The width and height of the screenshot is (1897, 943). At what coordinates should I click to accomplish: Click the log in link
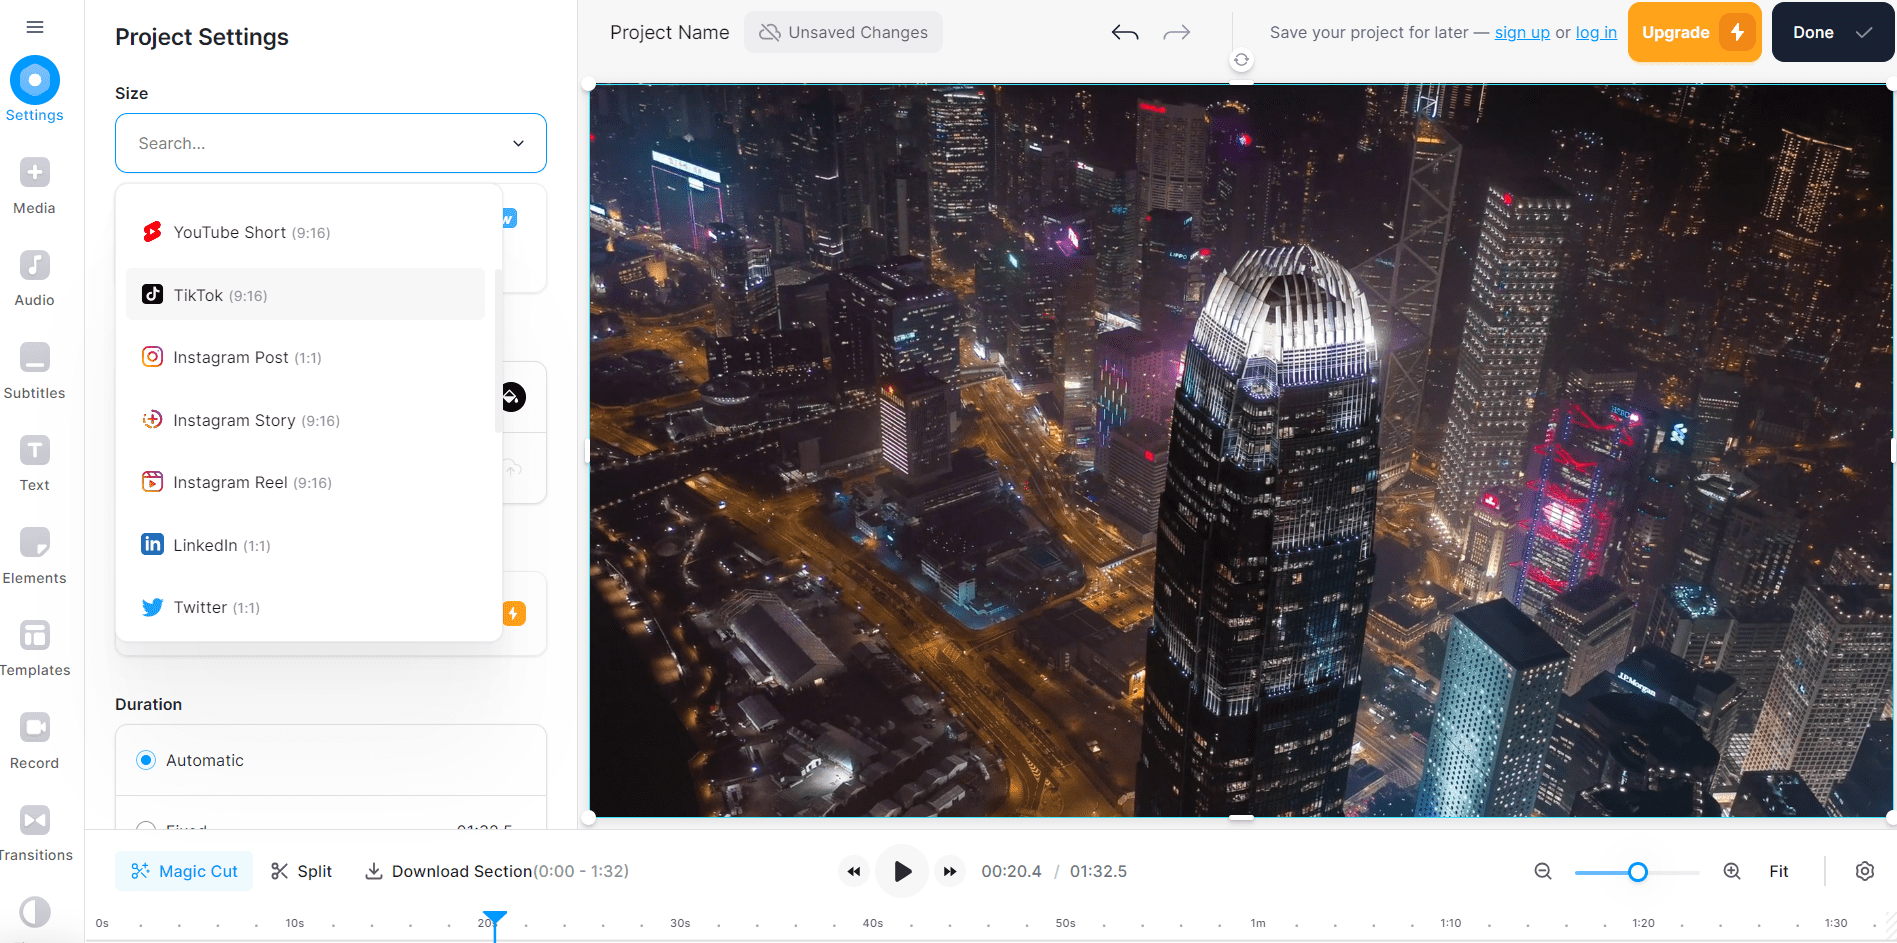tap(1595, 32)
